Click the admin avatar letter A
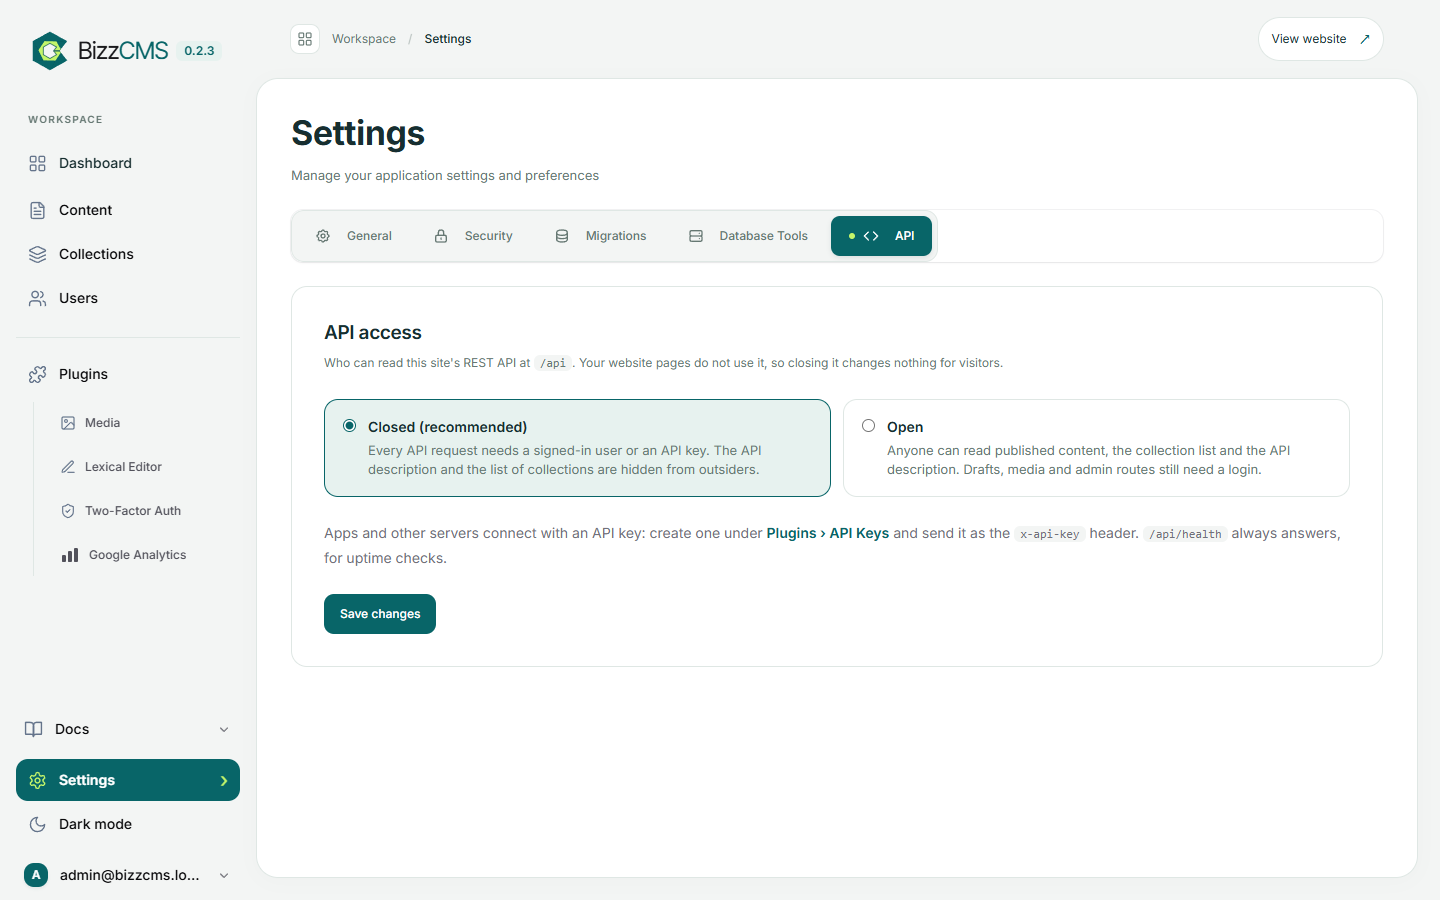This screenshot has height=900, width=1440. pos(36,875)
